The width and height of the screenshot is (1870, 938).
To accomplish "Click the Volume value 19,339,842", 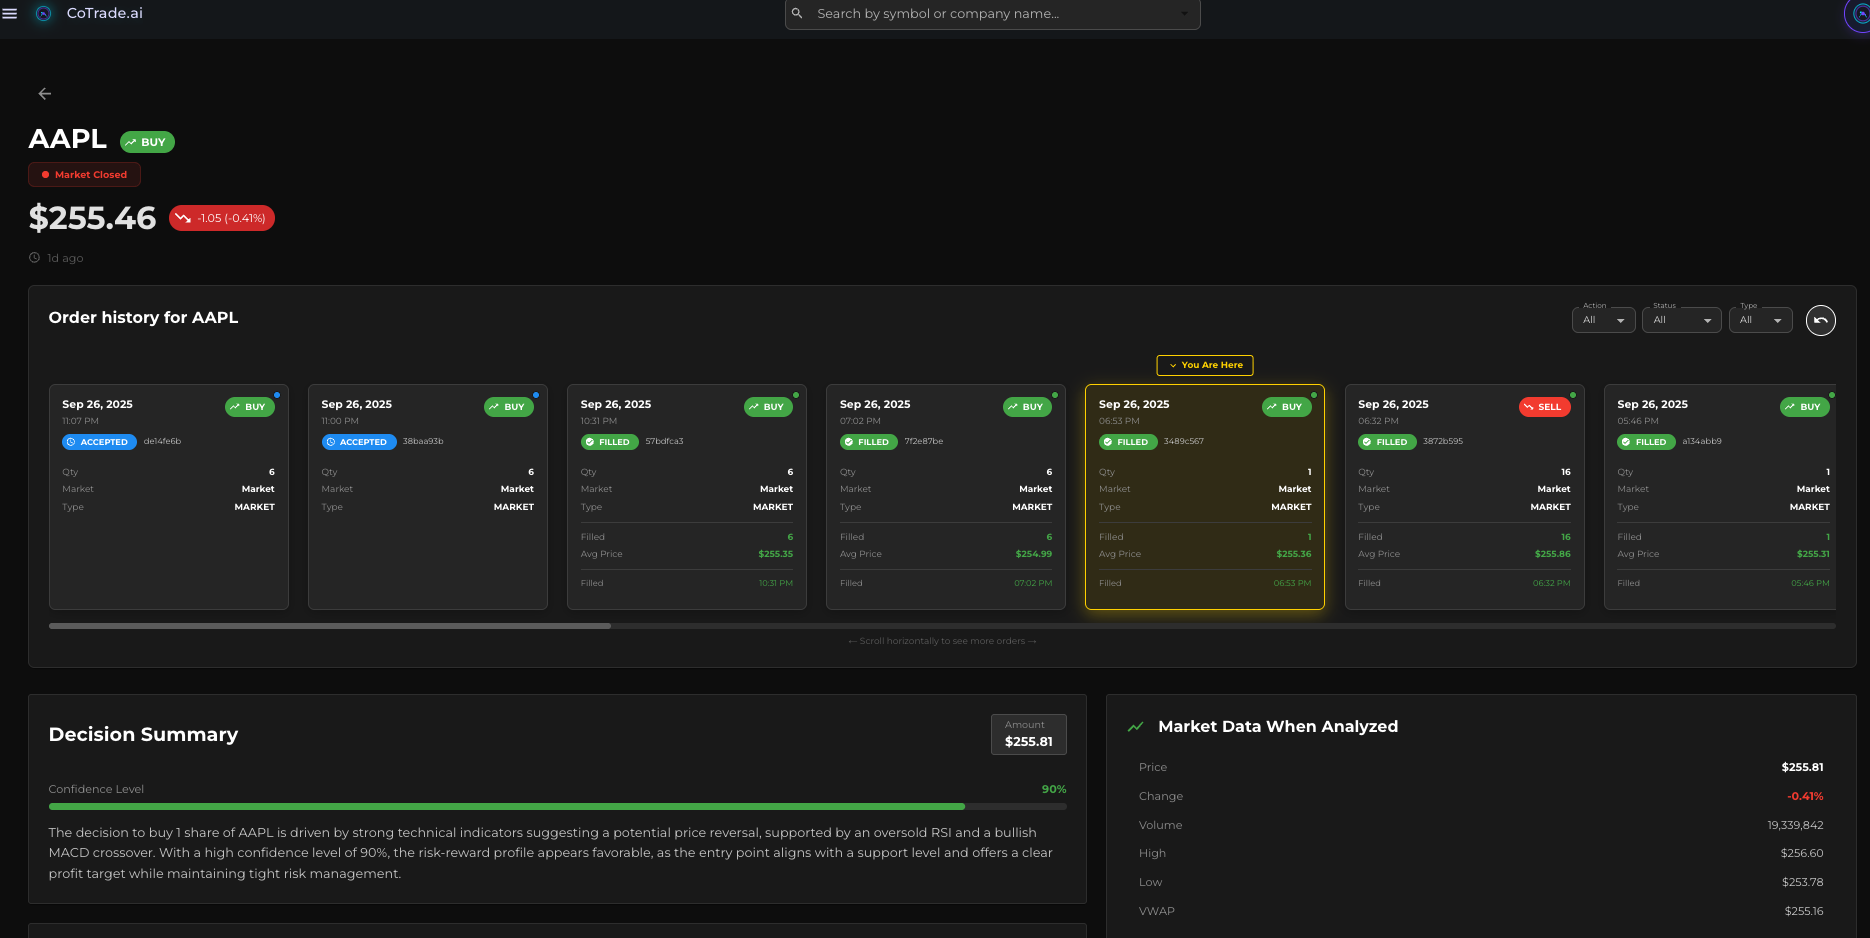I will tap(1795, 825).
